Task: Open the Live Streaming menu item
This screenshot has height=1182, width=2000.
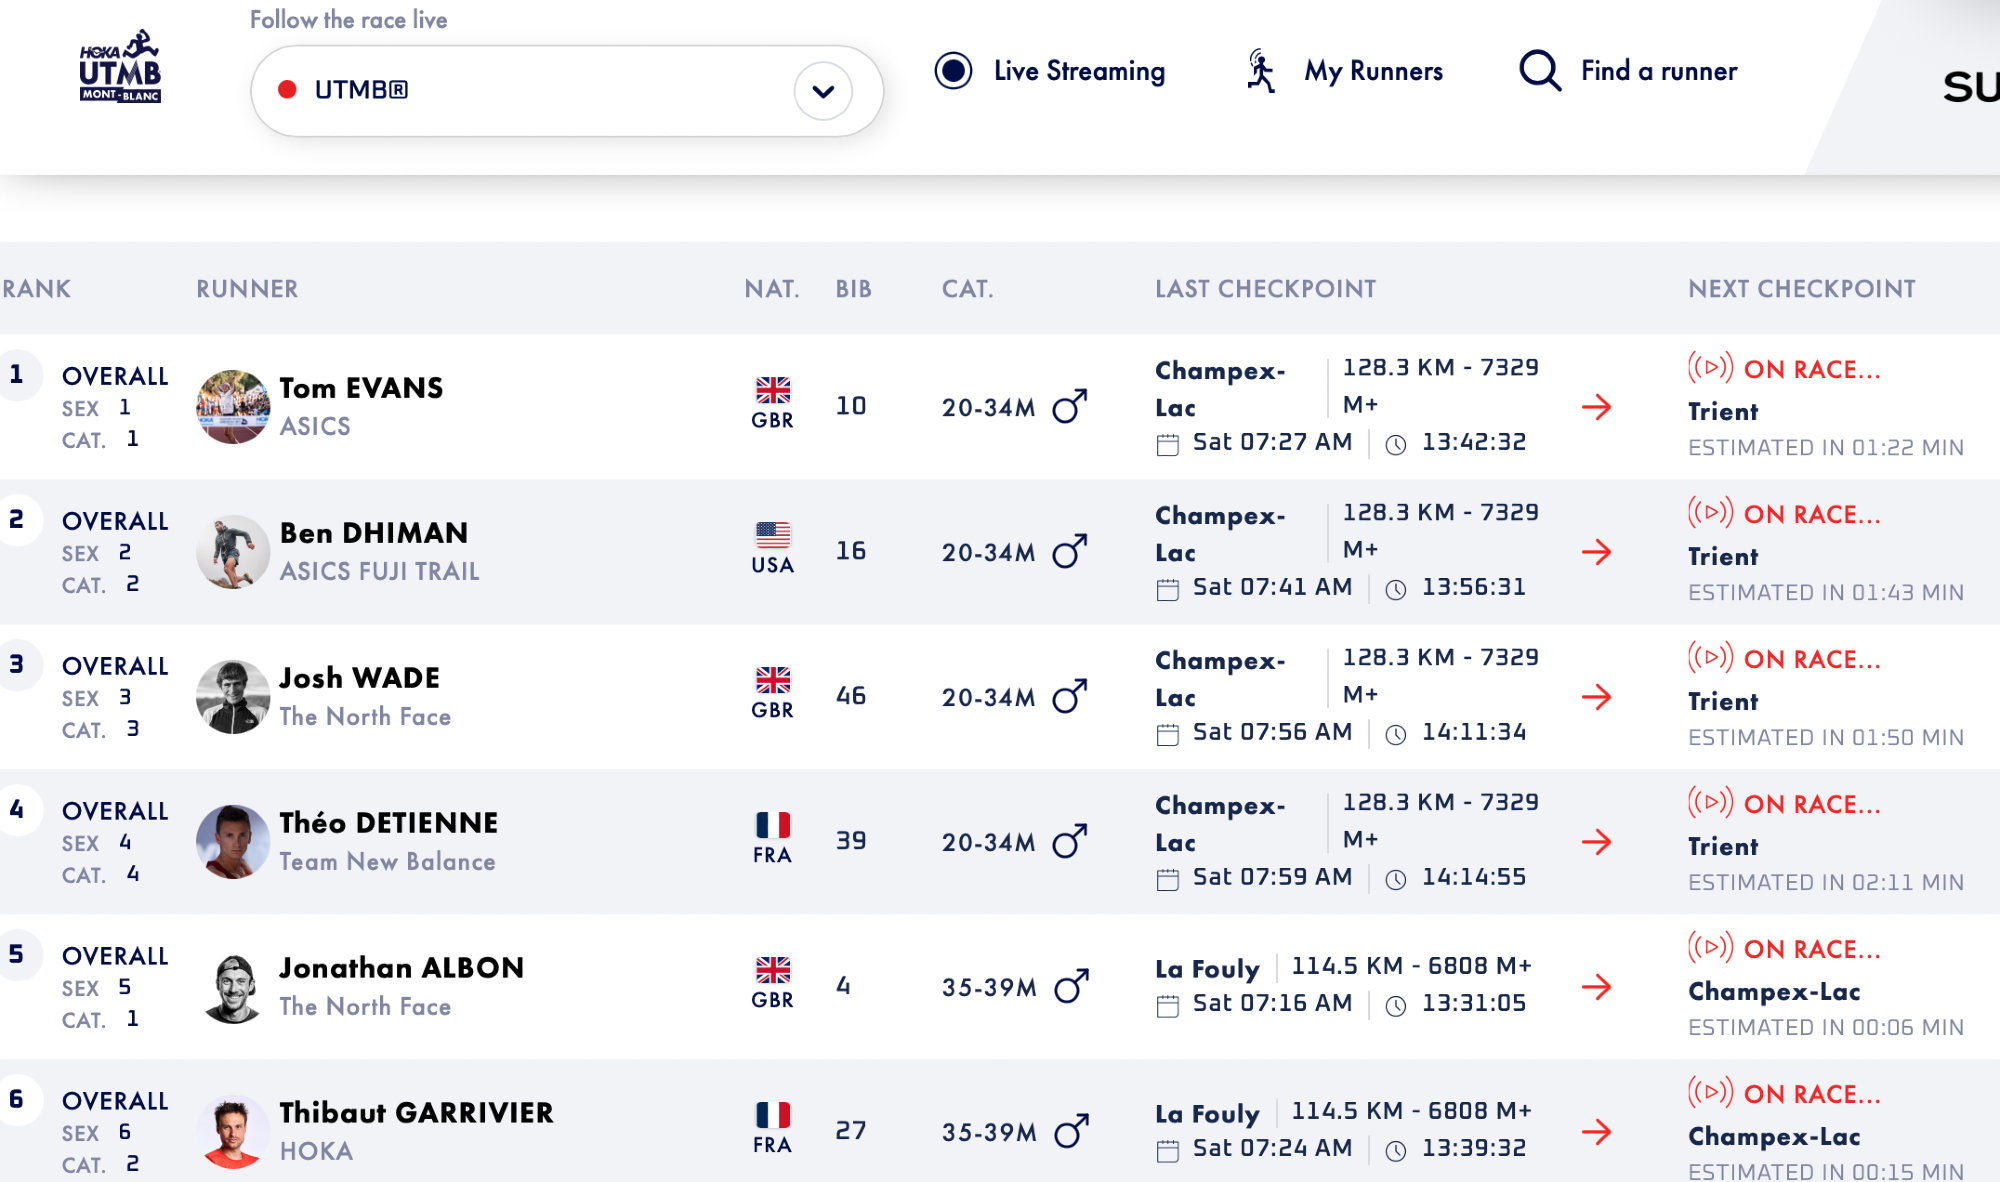Action: point(1079,71)
